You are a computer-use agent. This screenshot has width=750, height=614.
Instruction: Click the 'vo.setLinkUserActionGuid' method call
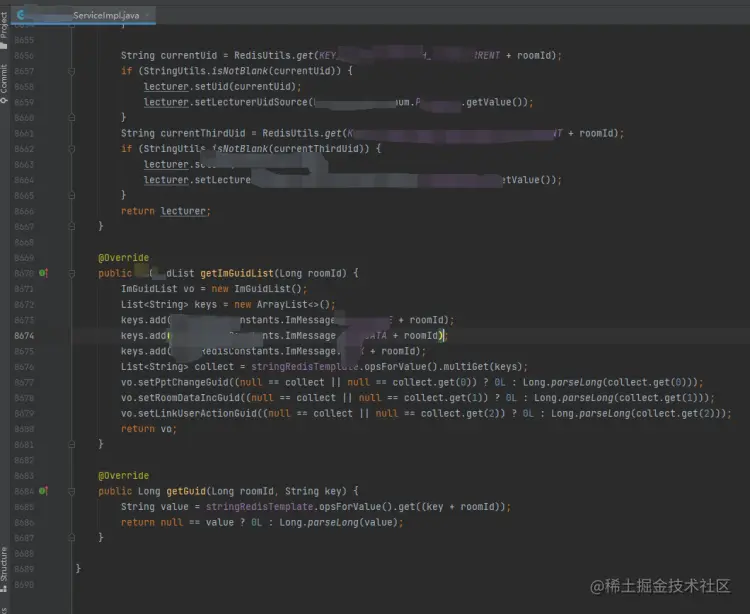[188, 413]
